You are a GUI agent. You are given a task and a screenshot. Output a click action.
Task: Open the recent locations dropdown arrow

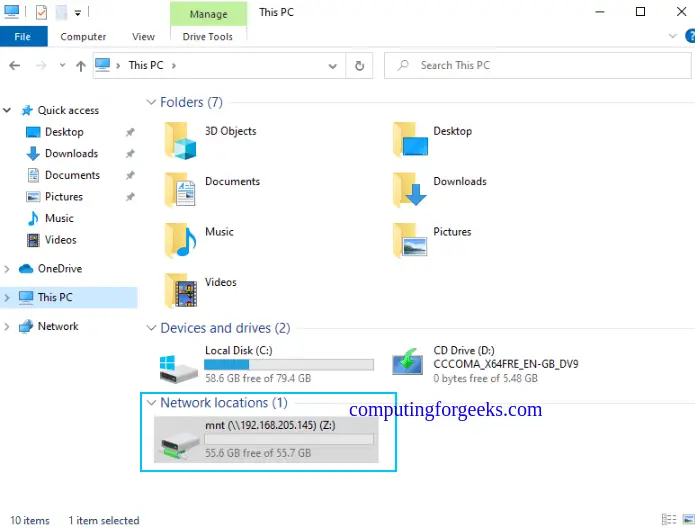[x=62, y=65]
